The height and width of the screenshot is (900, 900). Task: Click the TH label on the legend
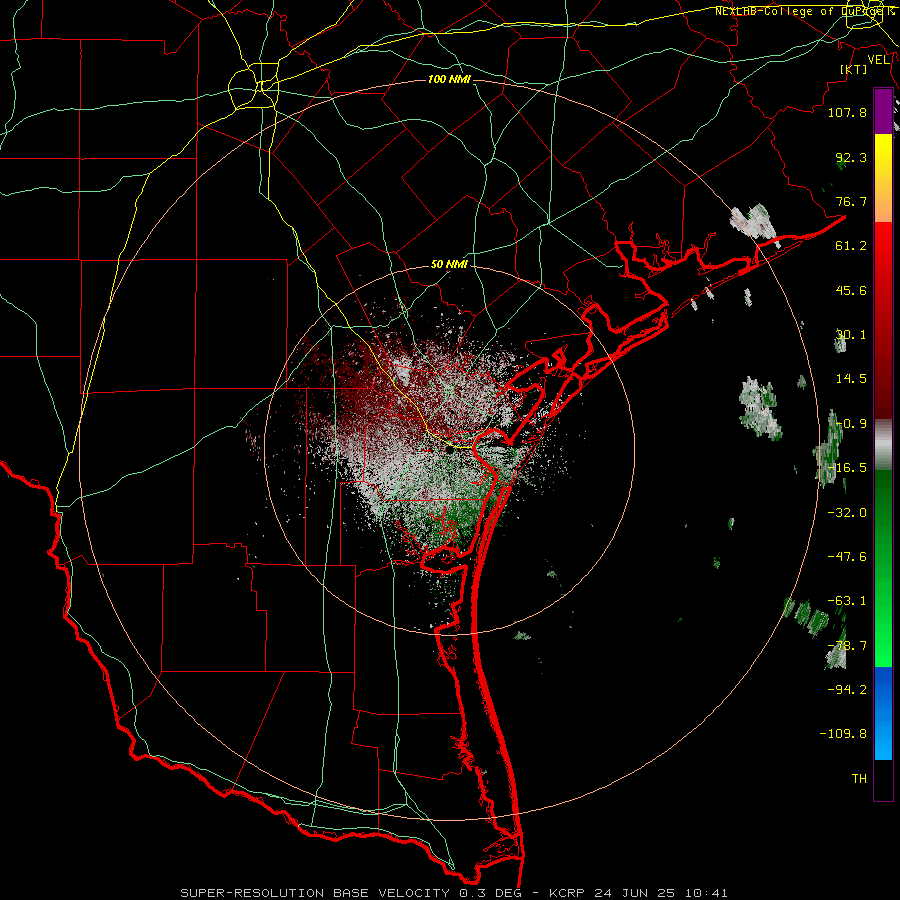click(859, 778)
